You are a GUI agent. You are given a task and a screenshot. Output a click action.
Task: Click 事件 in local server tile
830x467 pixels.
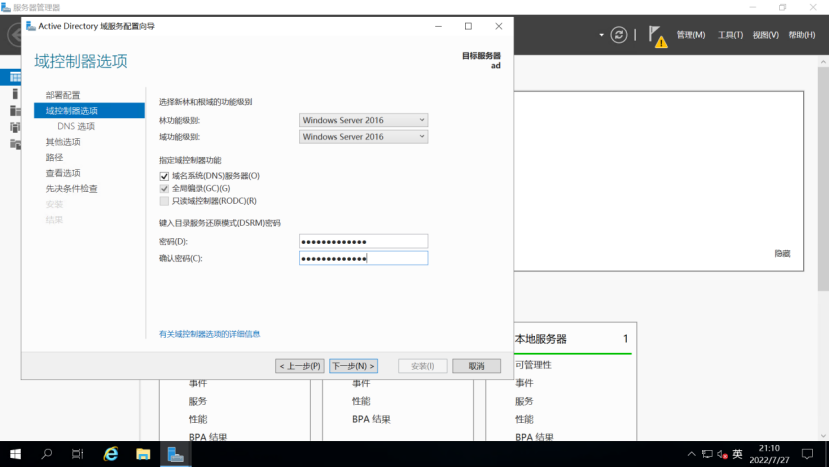coord(524,383)
